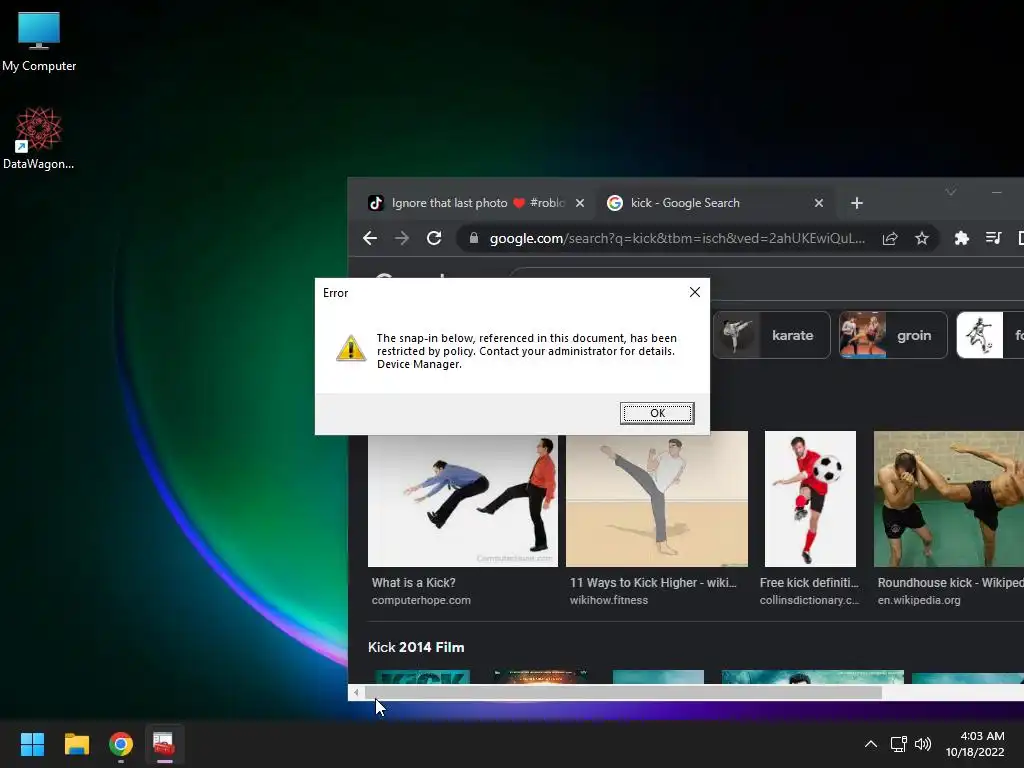Click the computerhope.com source link
1024x768 pixels.
pyautogui.click(x=421, y=600)
